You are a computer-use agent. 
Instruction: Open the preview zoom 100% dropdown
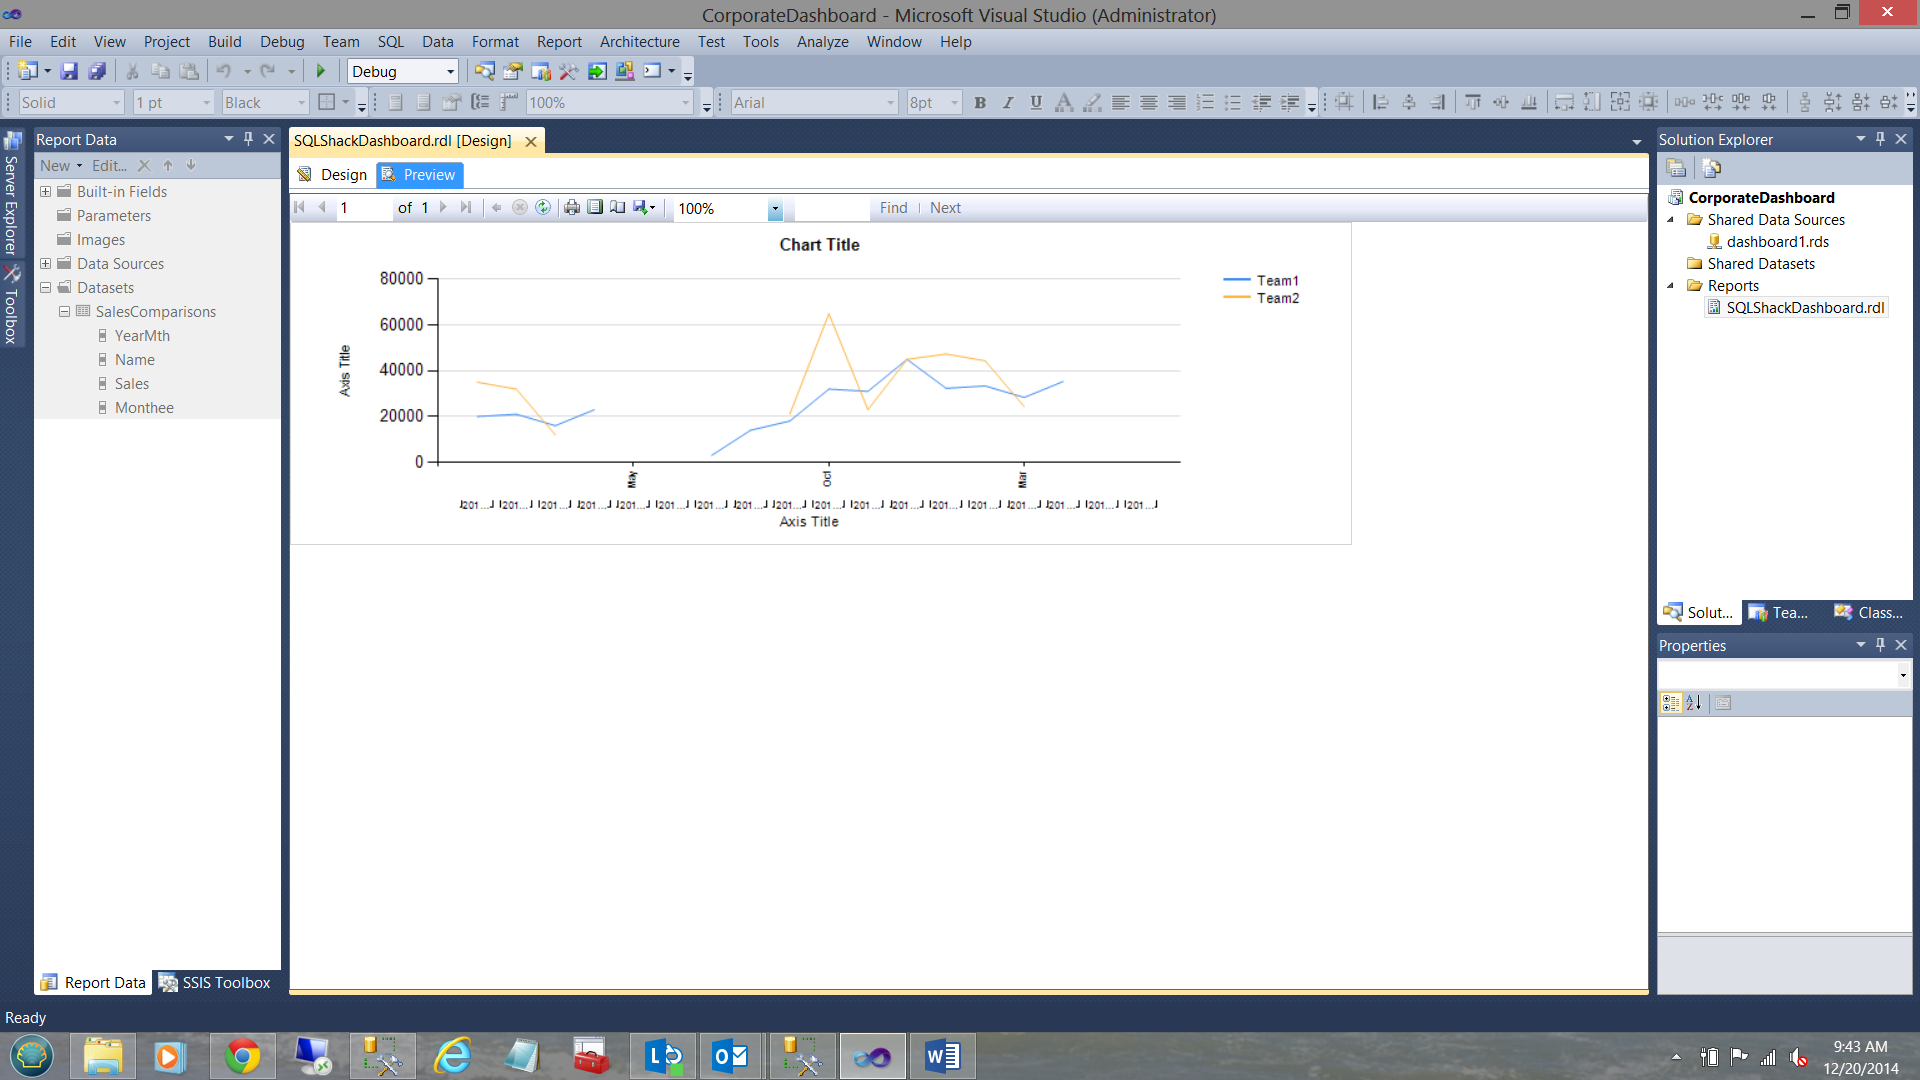click(775, 209)
